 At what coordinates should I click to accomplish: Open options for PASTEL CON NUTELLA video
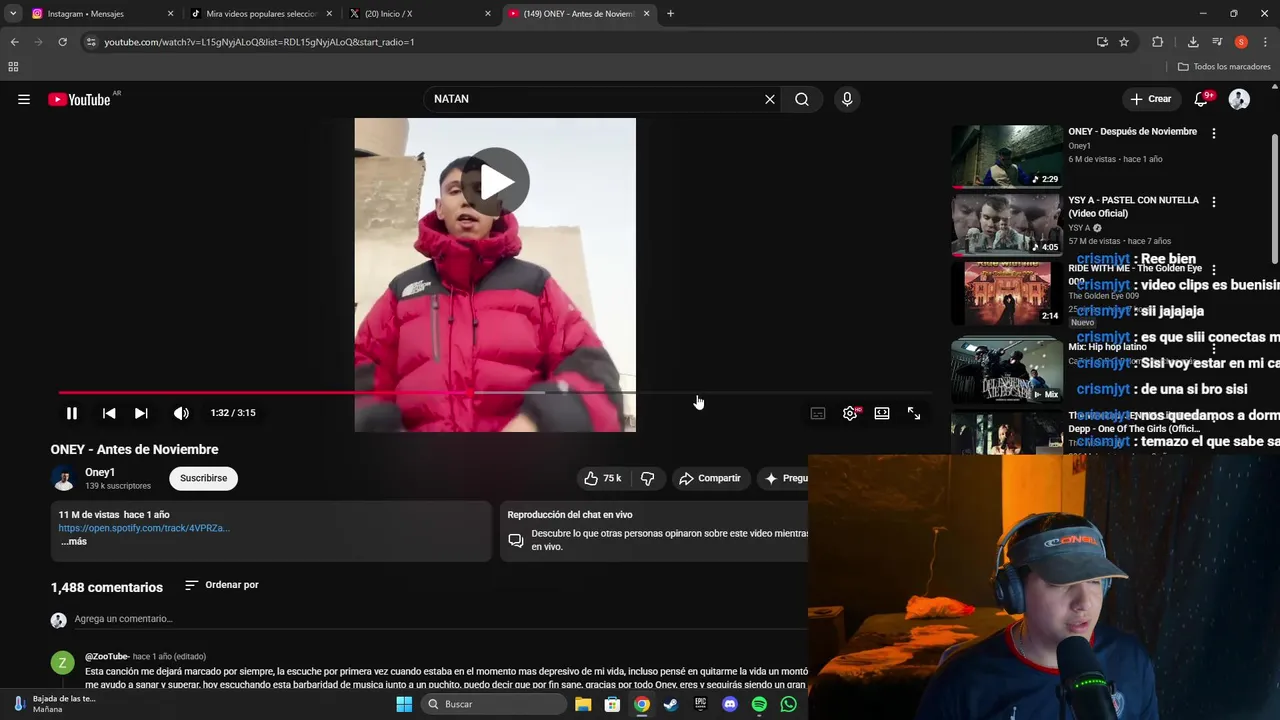1214,201
